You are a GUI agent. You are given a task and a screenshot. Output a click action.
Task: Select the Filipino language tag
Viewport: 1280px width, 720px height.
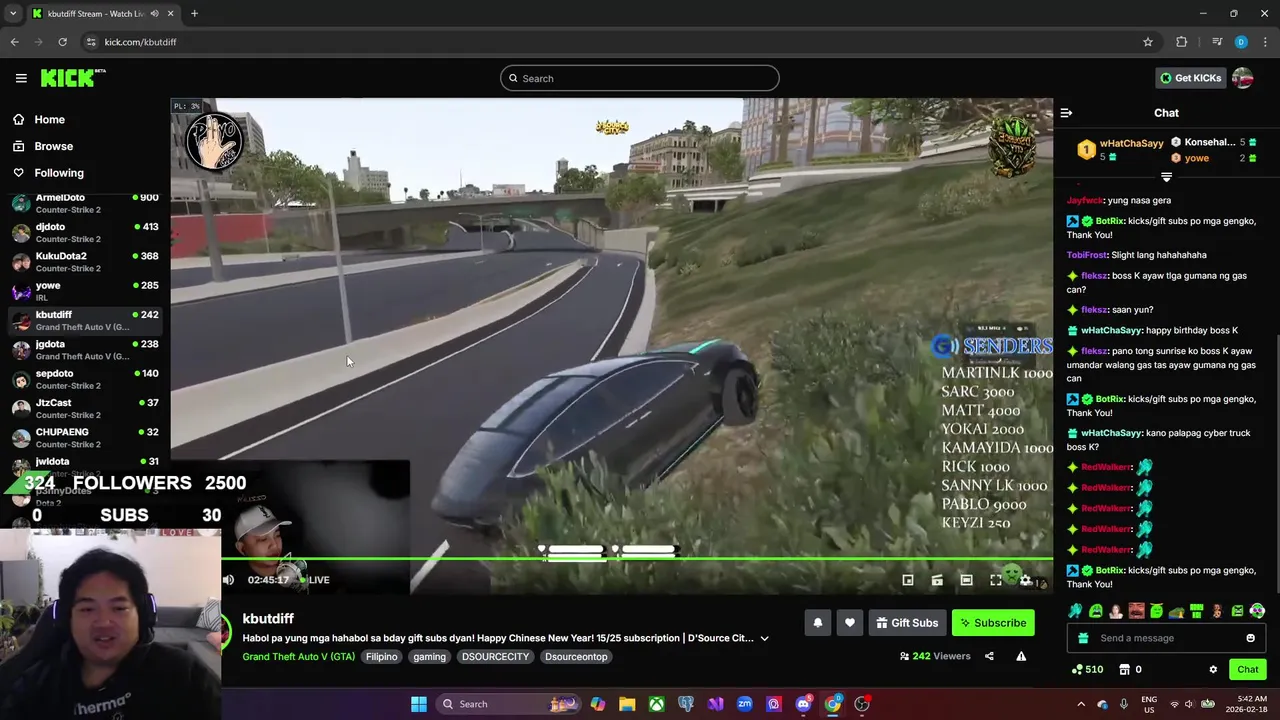381,657
